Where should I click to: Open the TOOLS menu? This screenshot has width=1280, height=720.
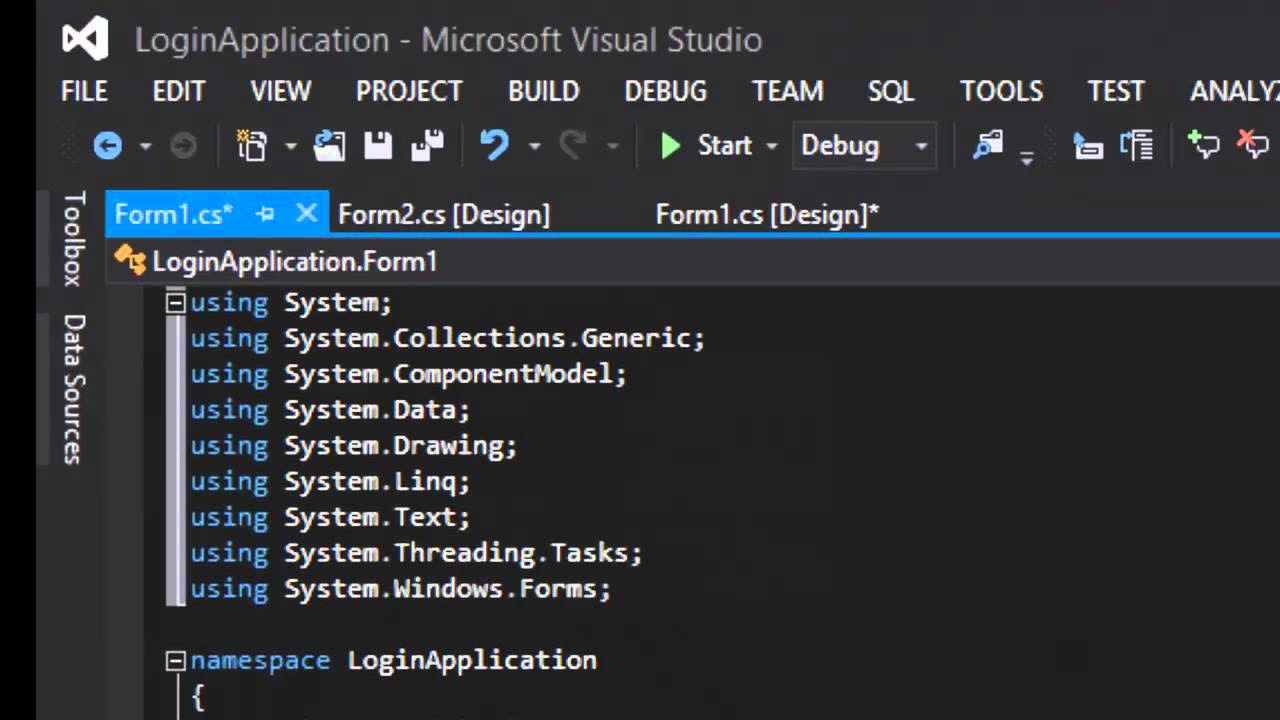coord(1002,91)
